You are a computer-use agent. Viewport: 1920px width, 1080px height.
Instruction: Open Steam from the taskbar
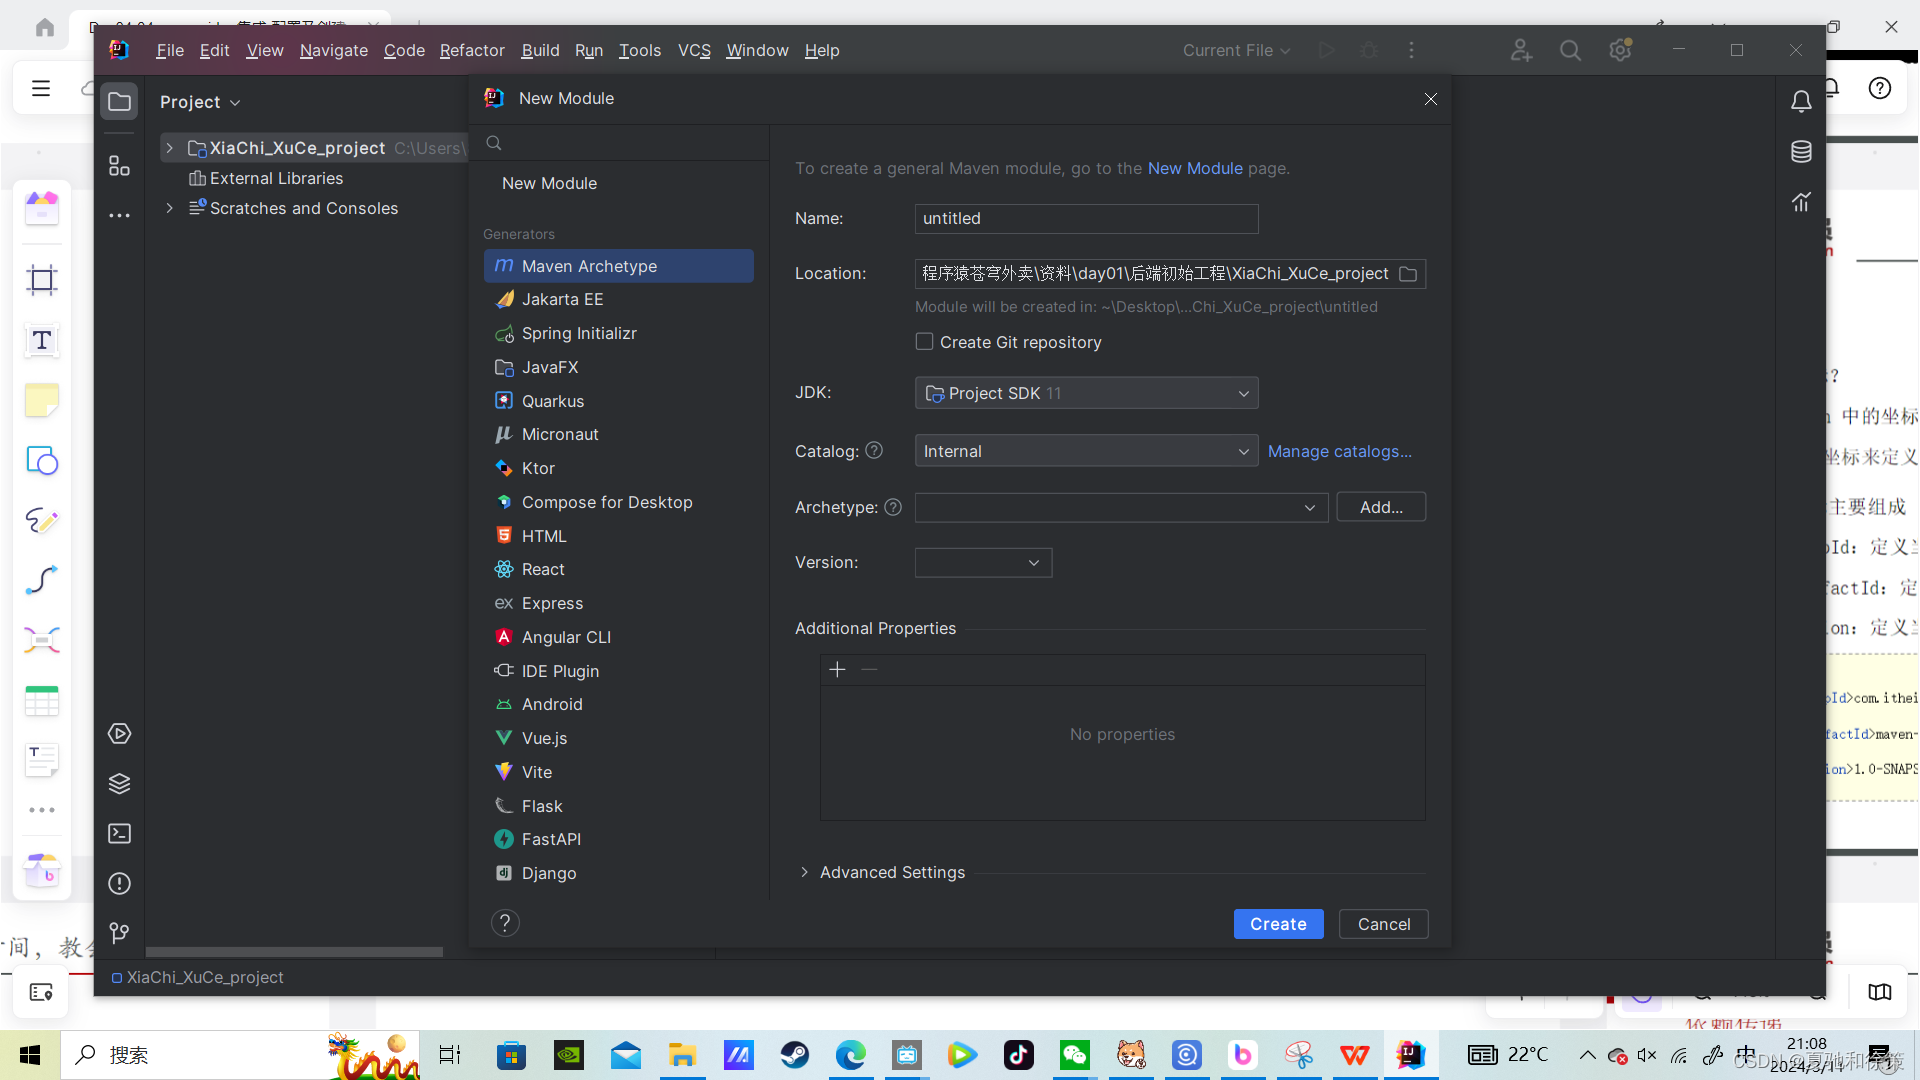click(x=795, y=1055)
